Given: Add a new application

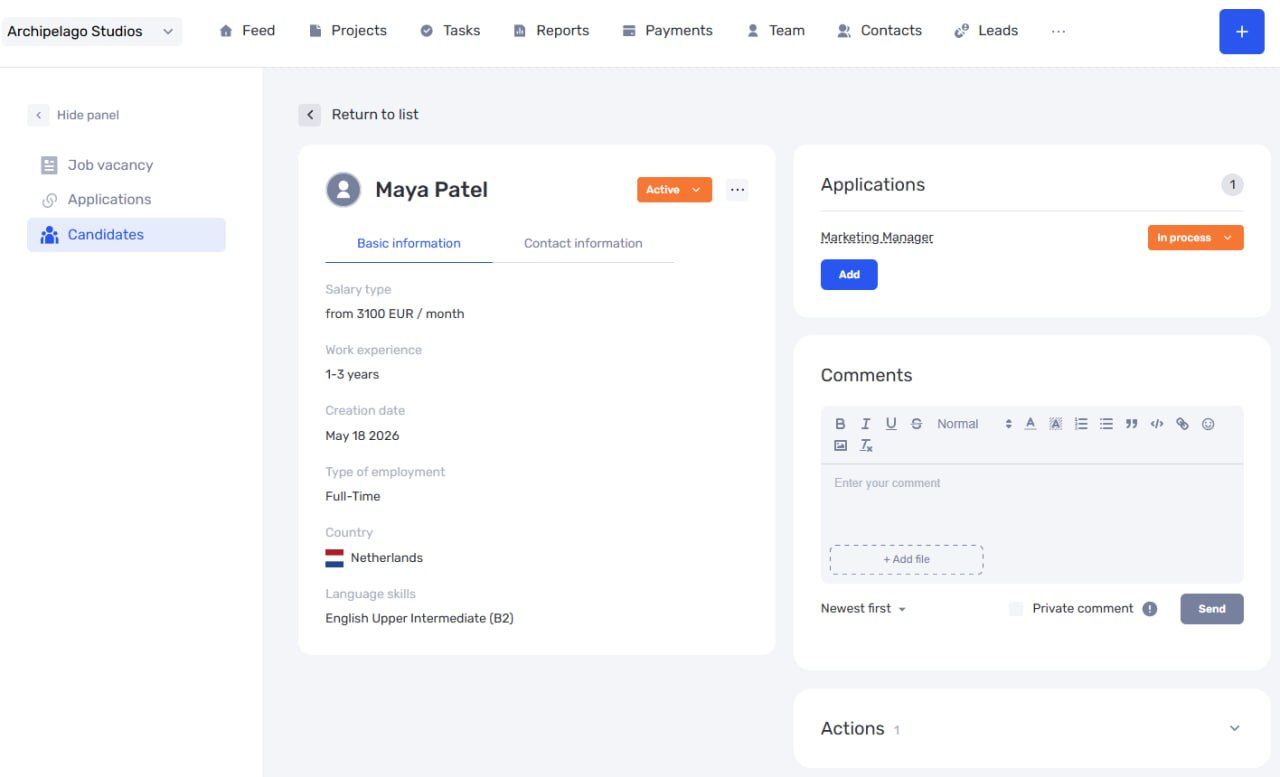Looking at the screenshot, I should tap(849, 275).
